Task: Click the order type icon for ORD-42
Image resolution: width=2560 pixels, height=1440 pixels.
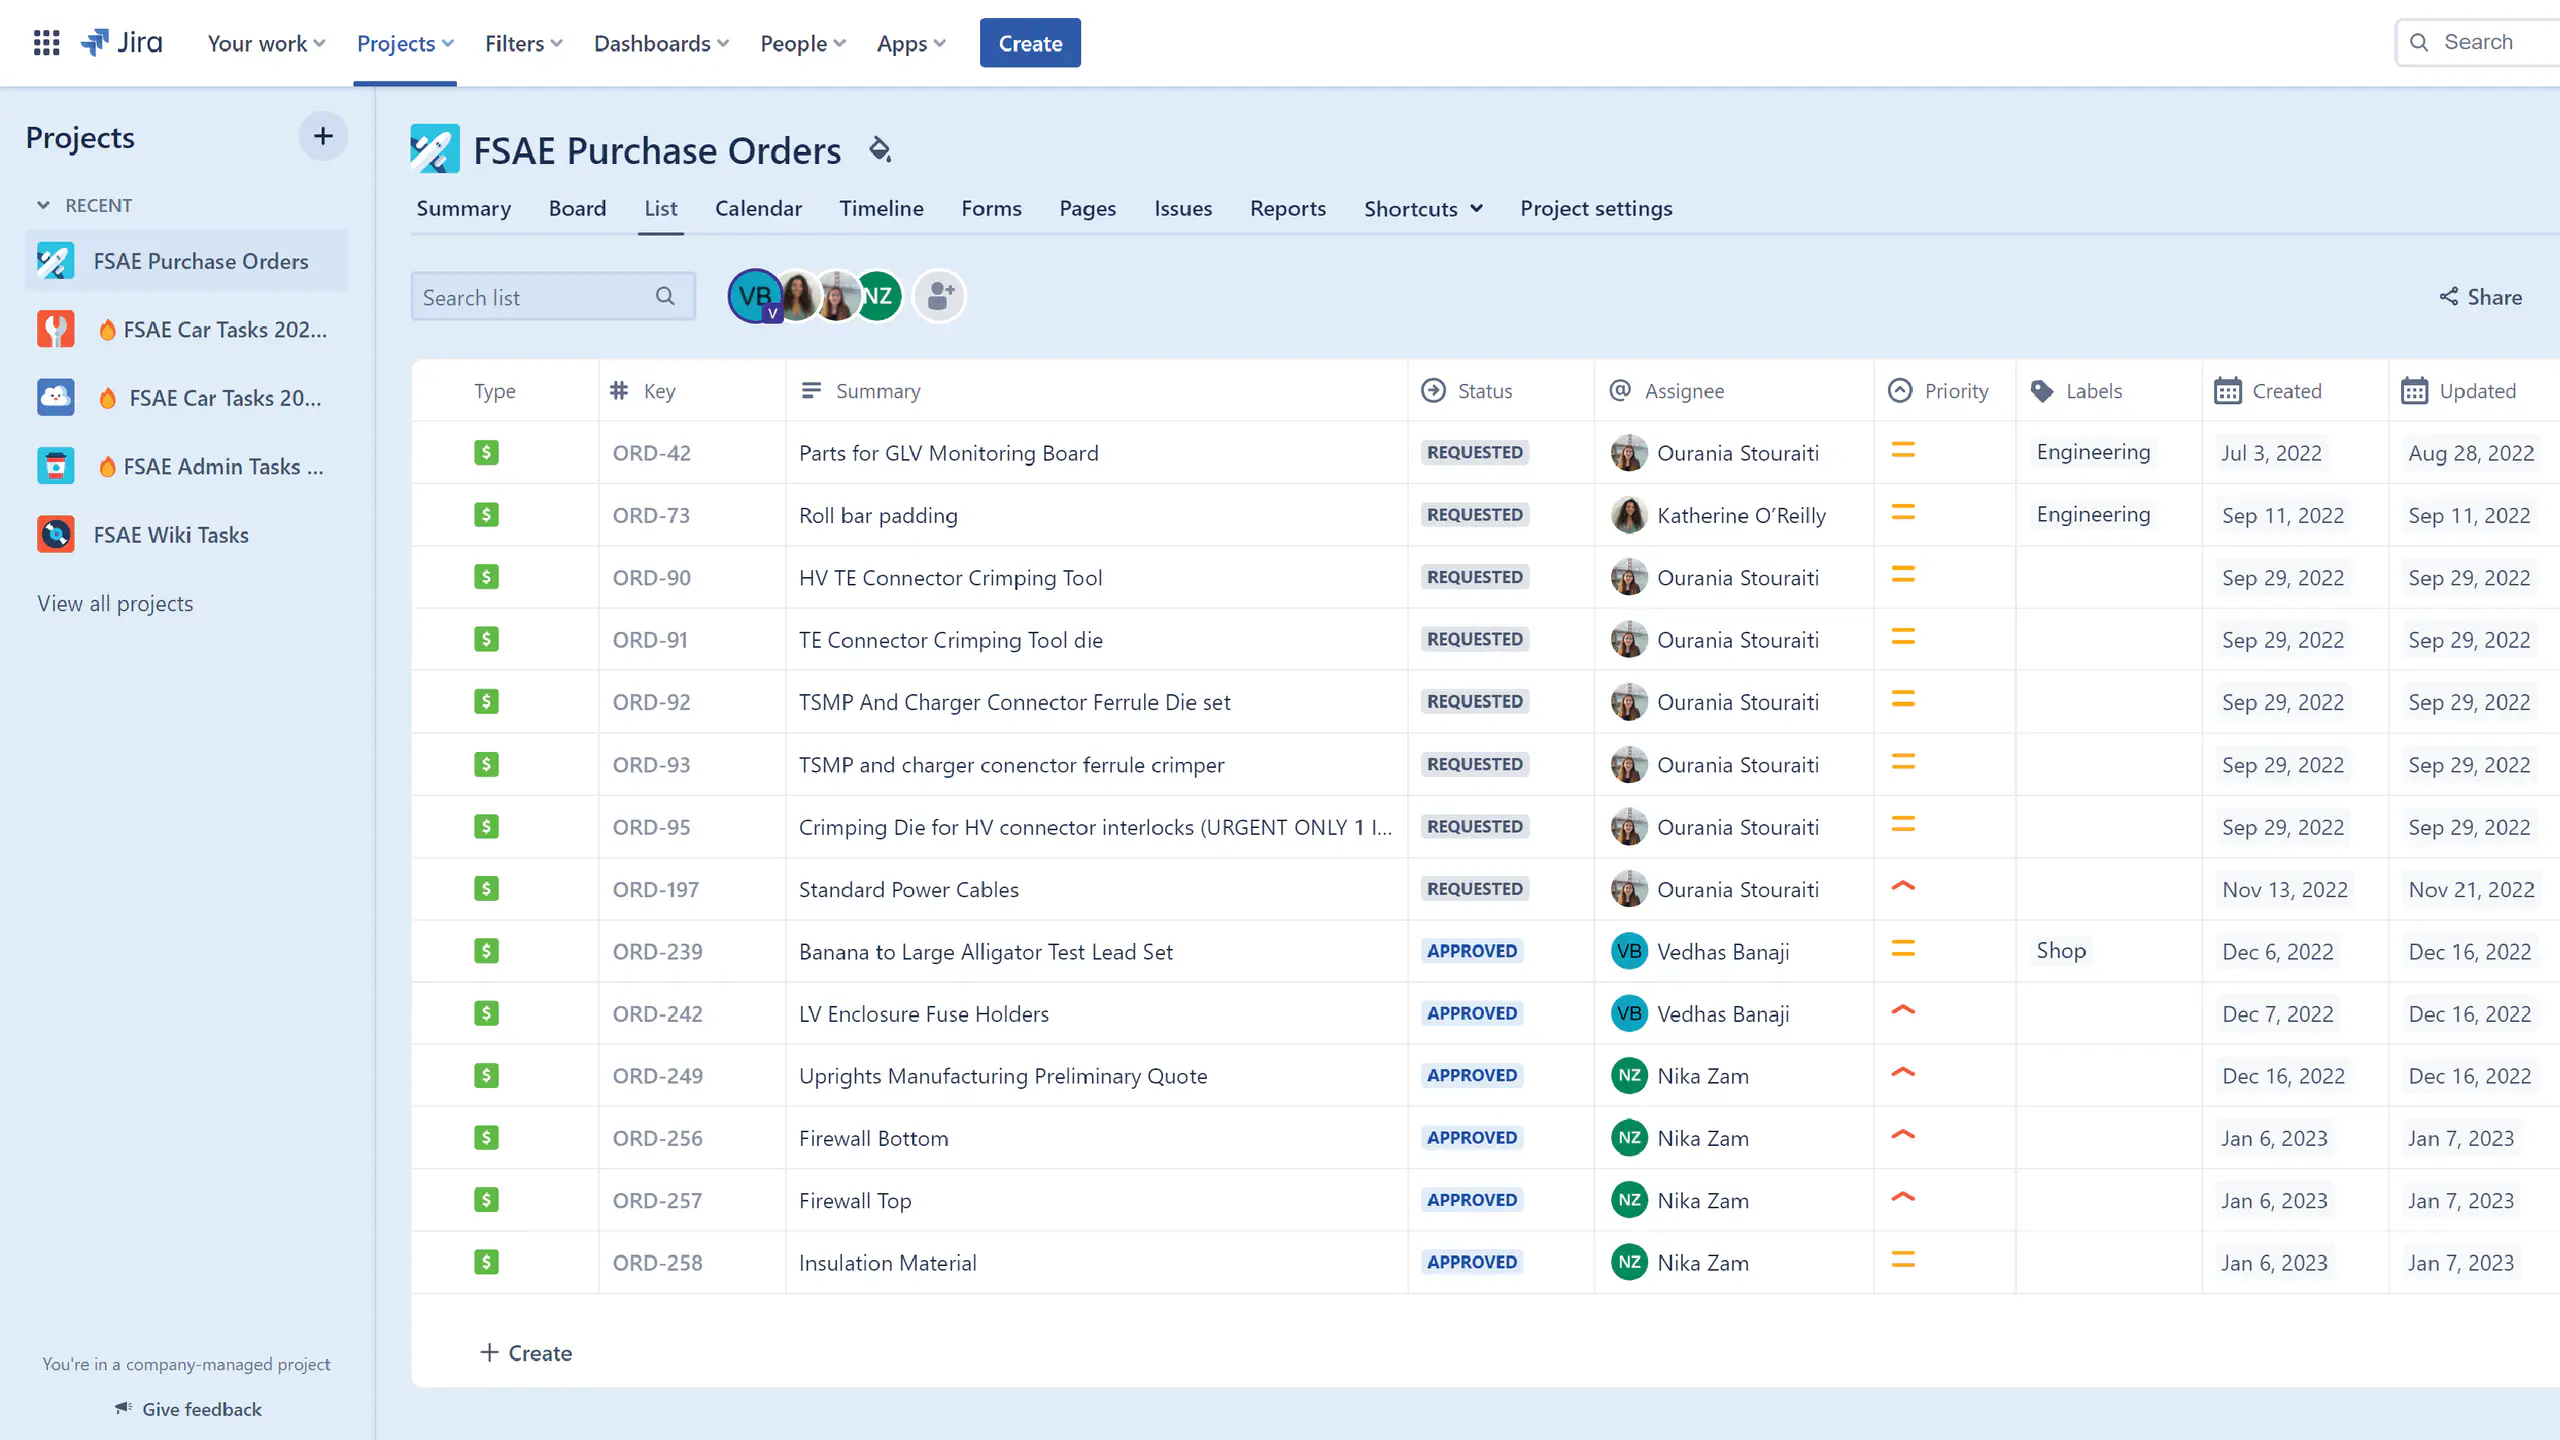Action: pyautogui.click(x=487, y=453)
